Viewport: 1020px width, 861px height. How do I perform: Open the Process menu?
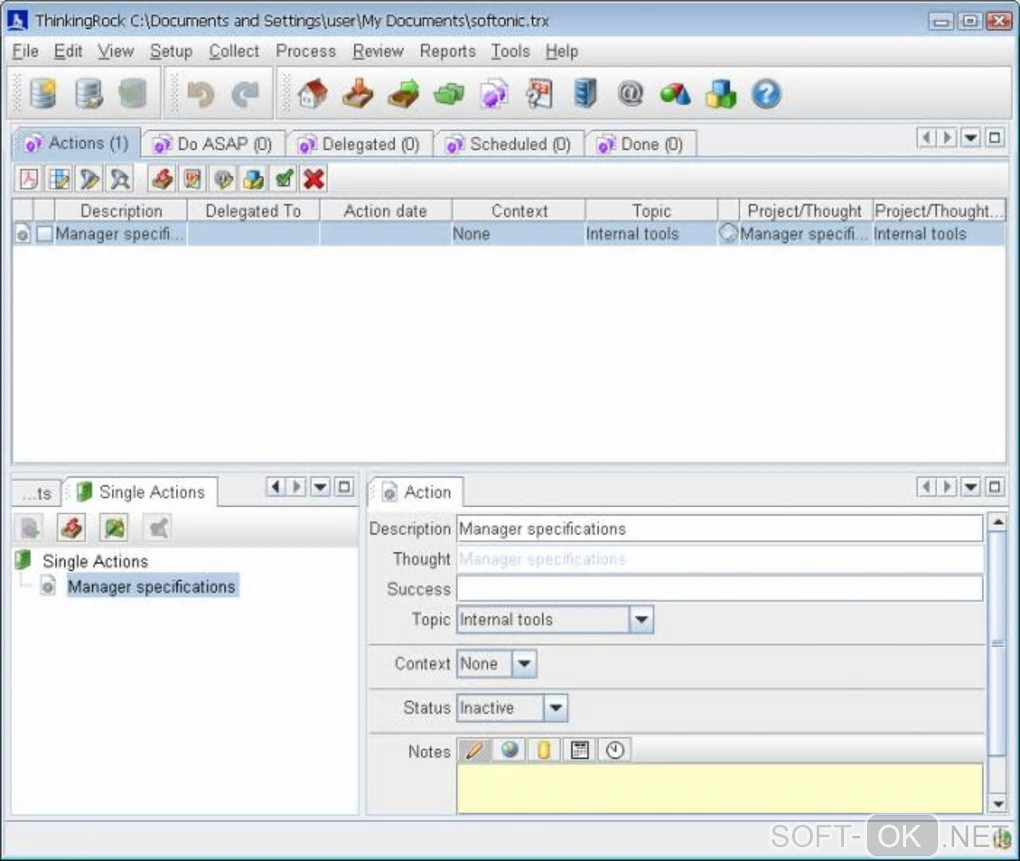306,51
